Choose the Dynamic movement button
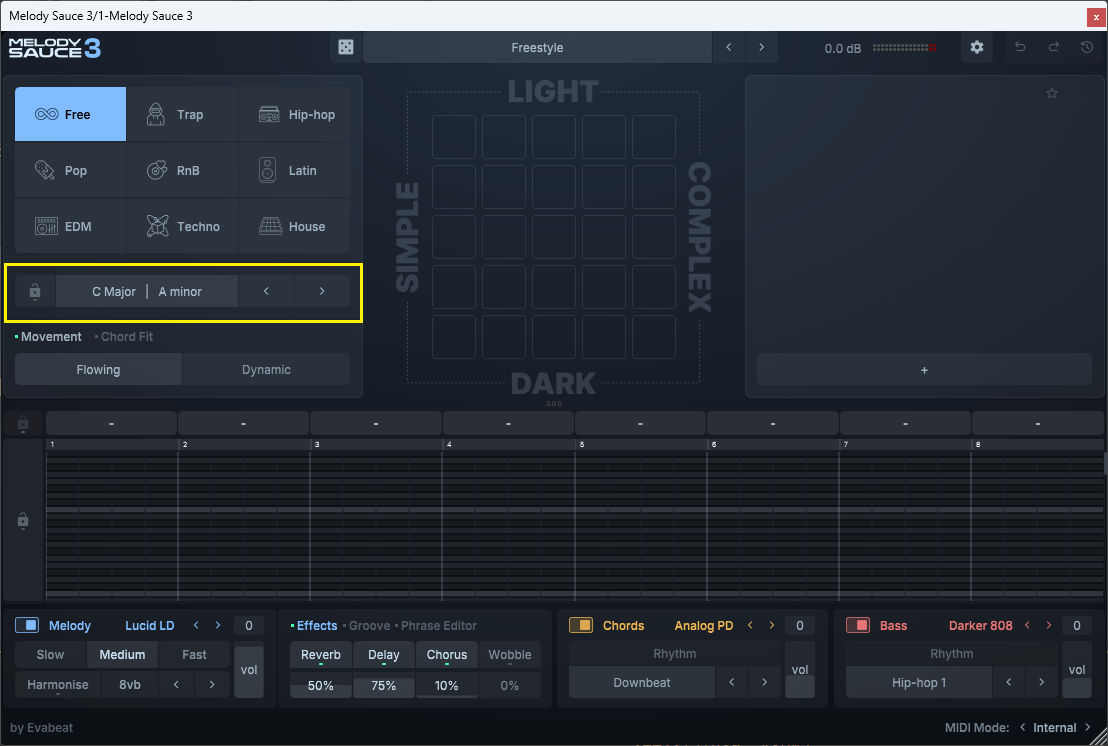 point(266,370)
